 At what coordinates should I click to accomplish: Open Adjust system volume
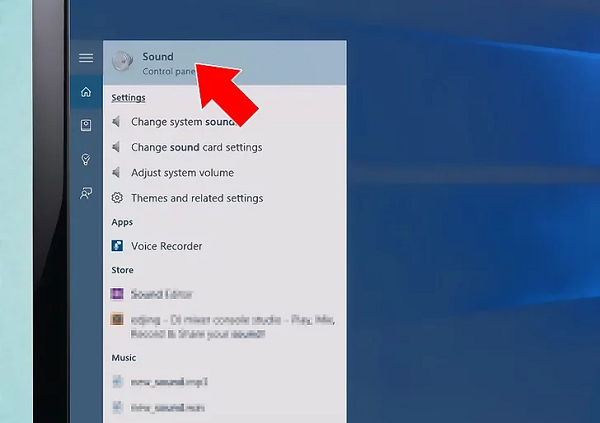[x=182, y=173]
